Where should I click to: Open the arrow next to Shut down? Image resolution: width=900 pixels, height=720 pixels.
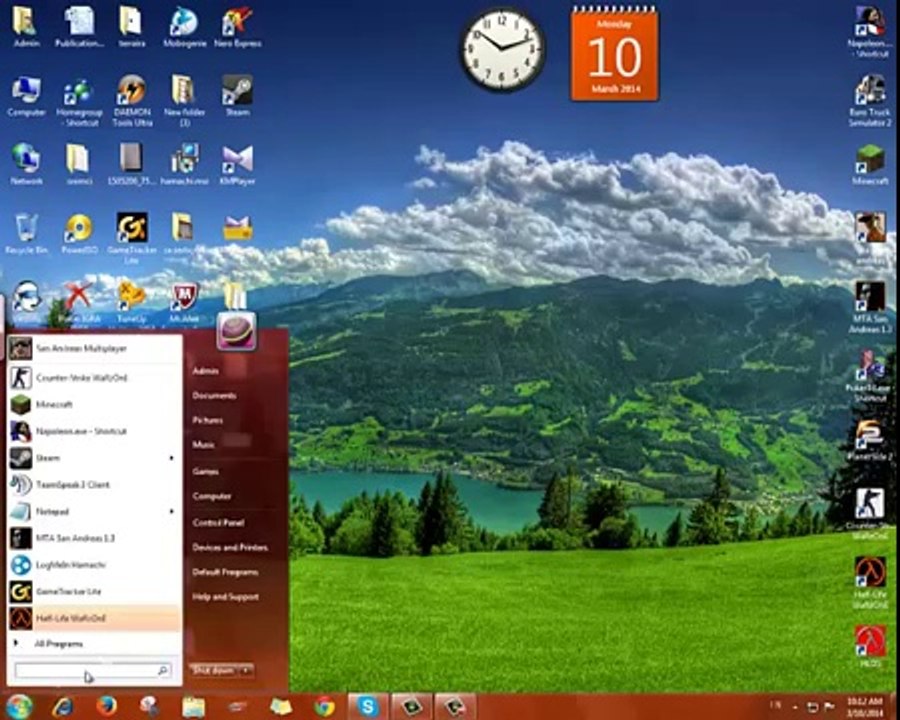pyautogui.click(x=246, y=670)
